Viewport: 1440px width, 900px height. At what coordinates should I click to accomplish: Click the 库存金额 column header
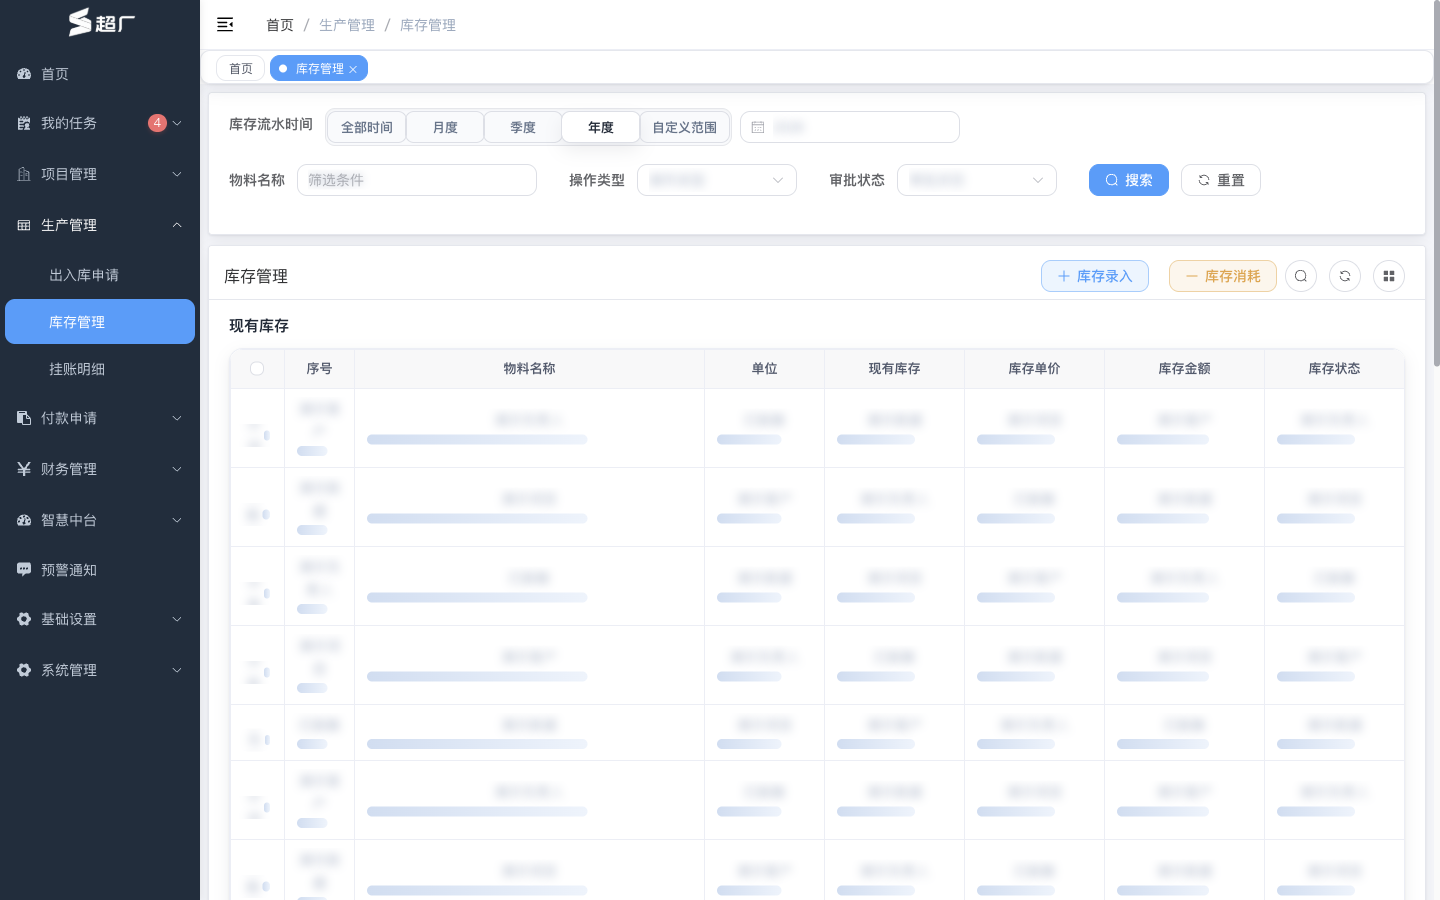pos(1185,369)
